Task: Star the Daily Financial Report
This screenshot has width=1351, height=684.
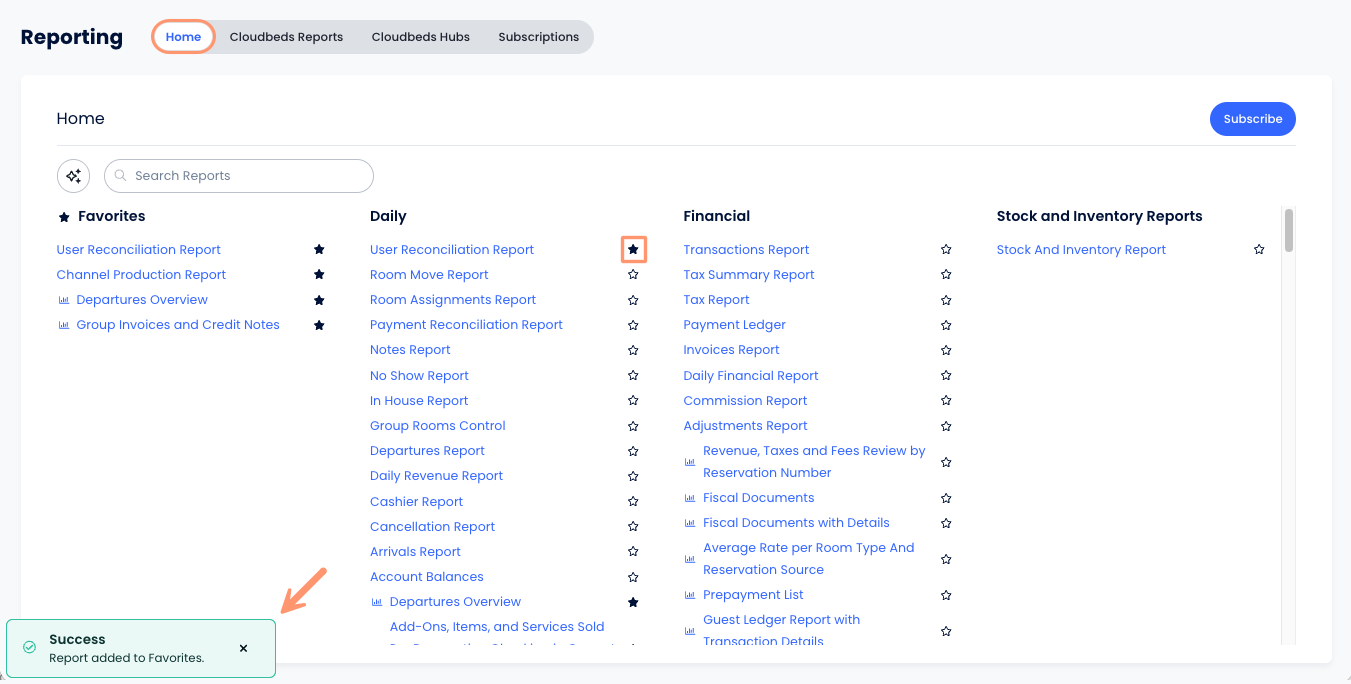Action: tap(946, 376)
